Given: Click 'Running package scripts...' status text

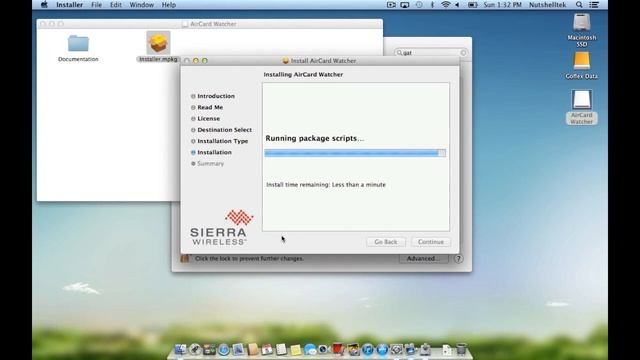Looking at the screenshot, I should click(x=314, y=138).
